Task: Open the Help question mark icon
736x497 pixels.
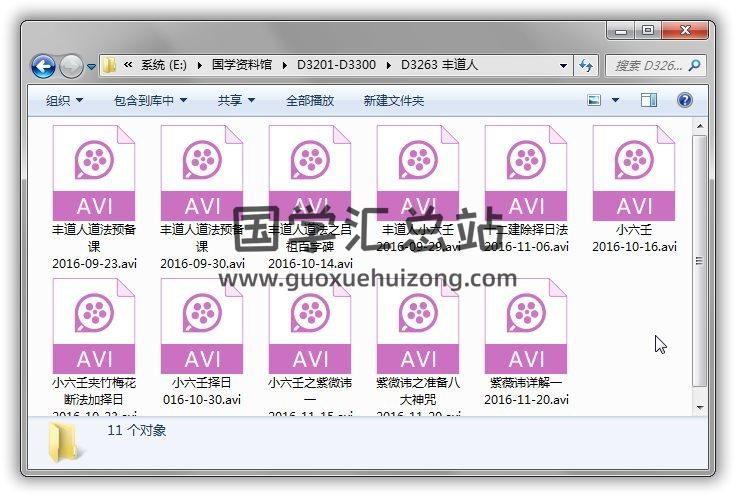Action: pos(685,100)
